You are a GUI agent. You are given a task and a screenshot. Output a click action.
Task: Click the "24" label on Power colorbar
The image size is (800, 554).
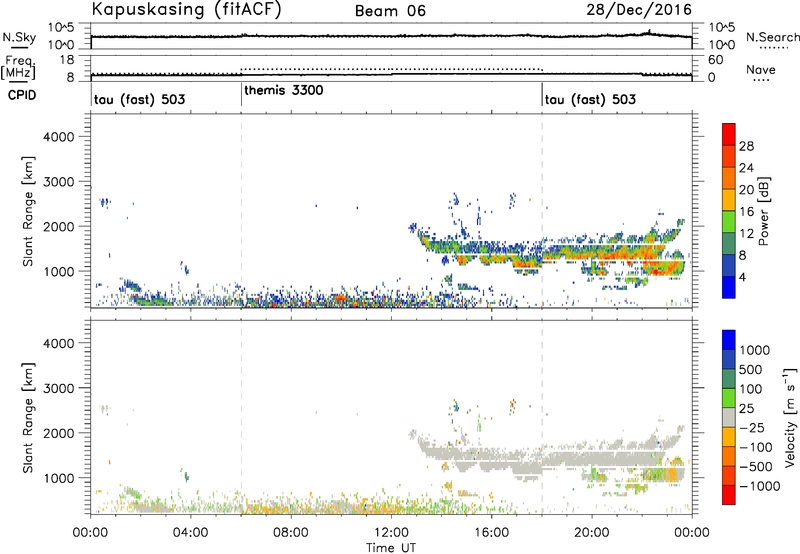(746, 168)
